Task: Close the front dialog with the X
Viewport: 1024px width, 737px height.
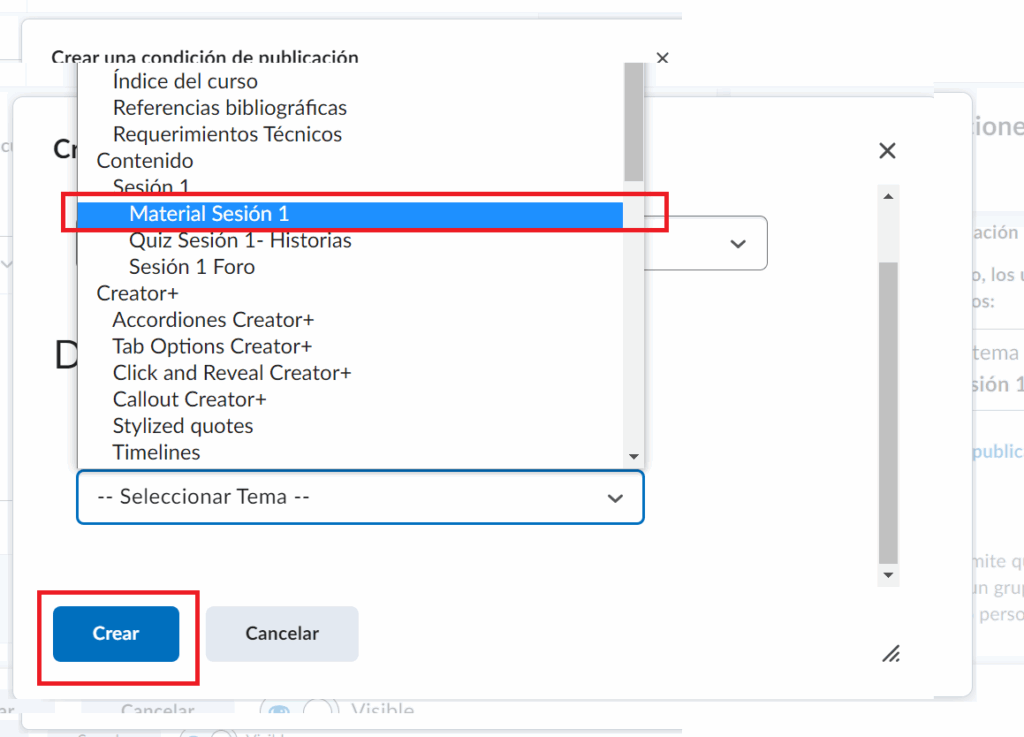Action: [886, 151]
